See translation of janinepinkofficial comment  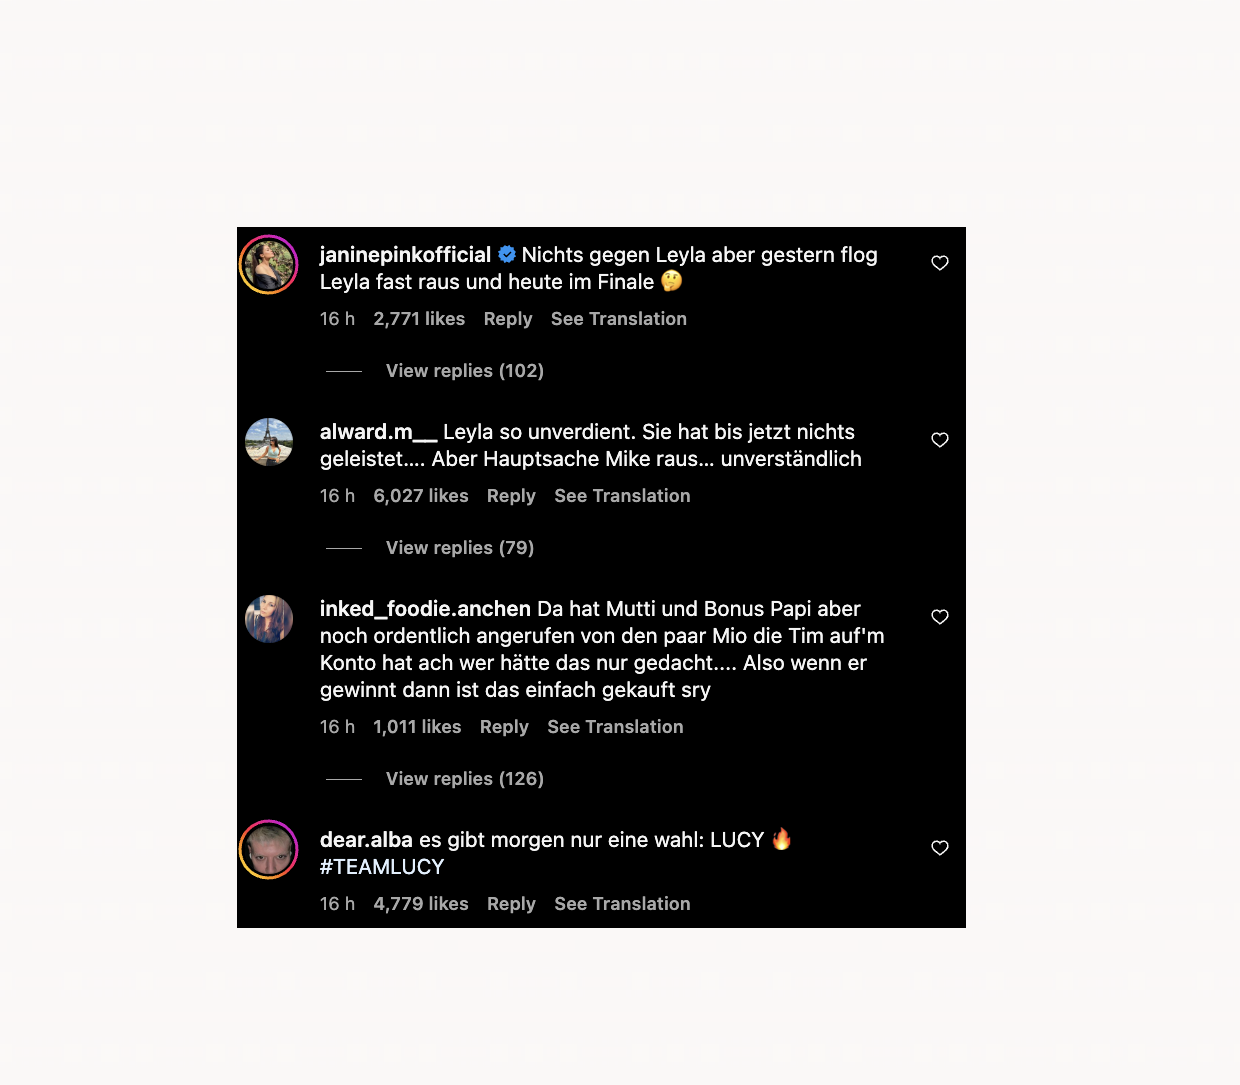[618, 319]
